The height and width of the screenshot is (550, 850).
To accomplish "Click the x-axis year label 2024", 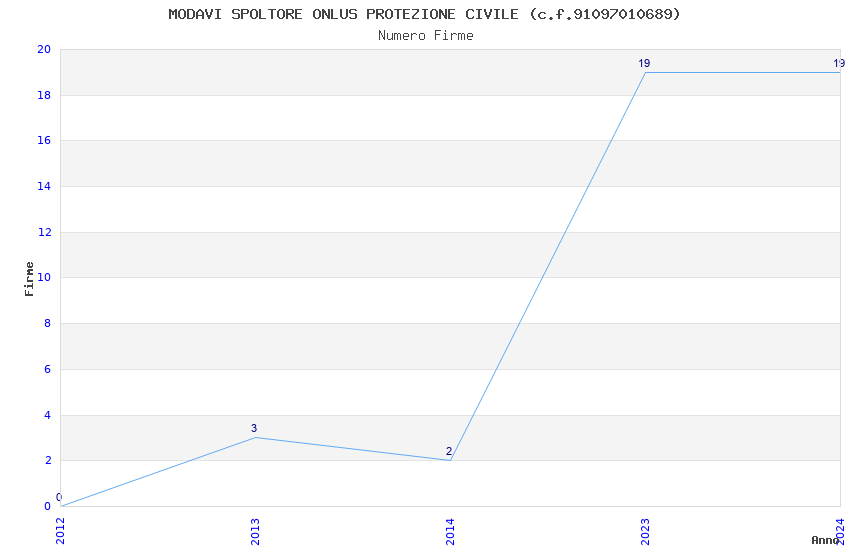I will pyautogui.click(x=840, y=531).
